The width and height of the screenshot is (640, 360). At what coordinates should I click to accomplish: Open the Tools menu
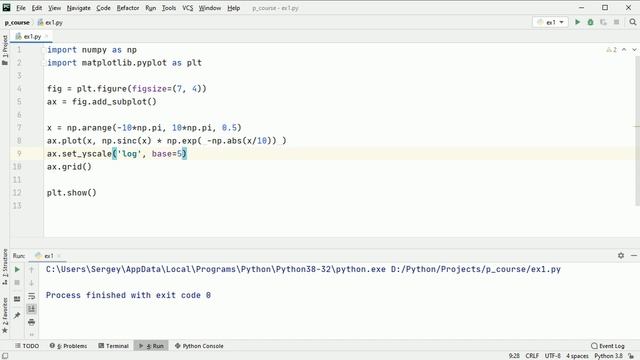(x=169, y=8)
